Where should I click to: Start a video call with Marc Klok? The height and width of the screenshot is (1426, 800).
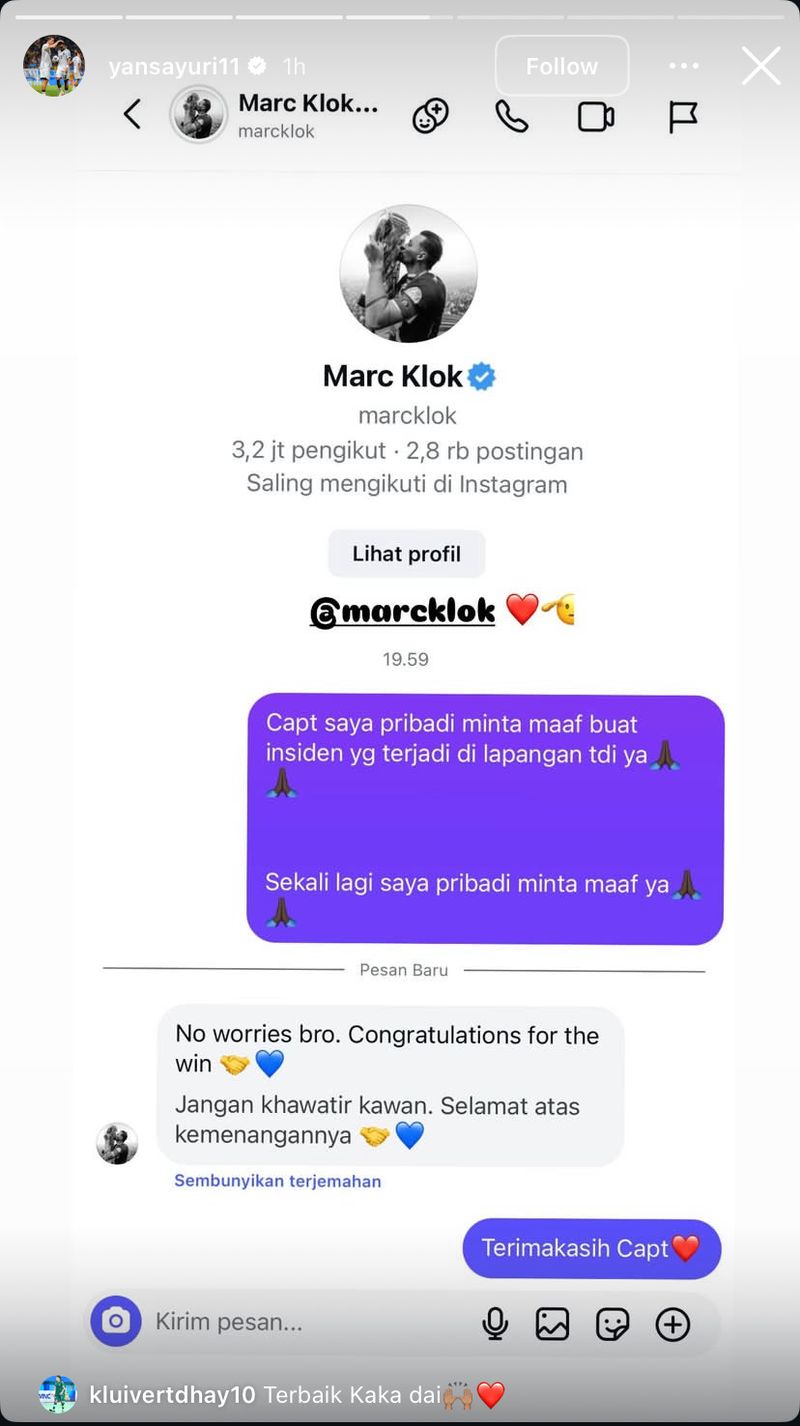pos(594,116)
